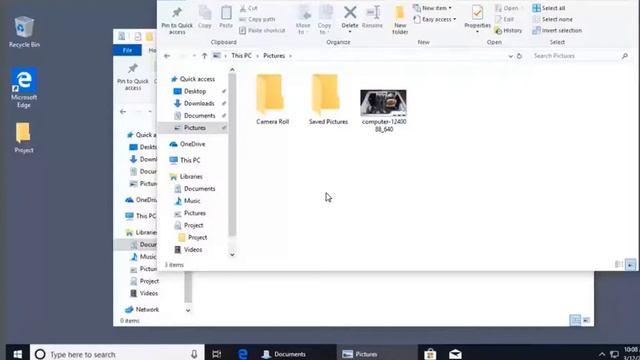Click the Paste ribbon button

click(x=226, y=18)
